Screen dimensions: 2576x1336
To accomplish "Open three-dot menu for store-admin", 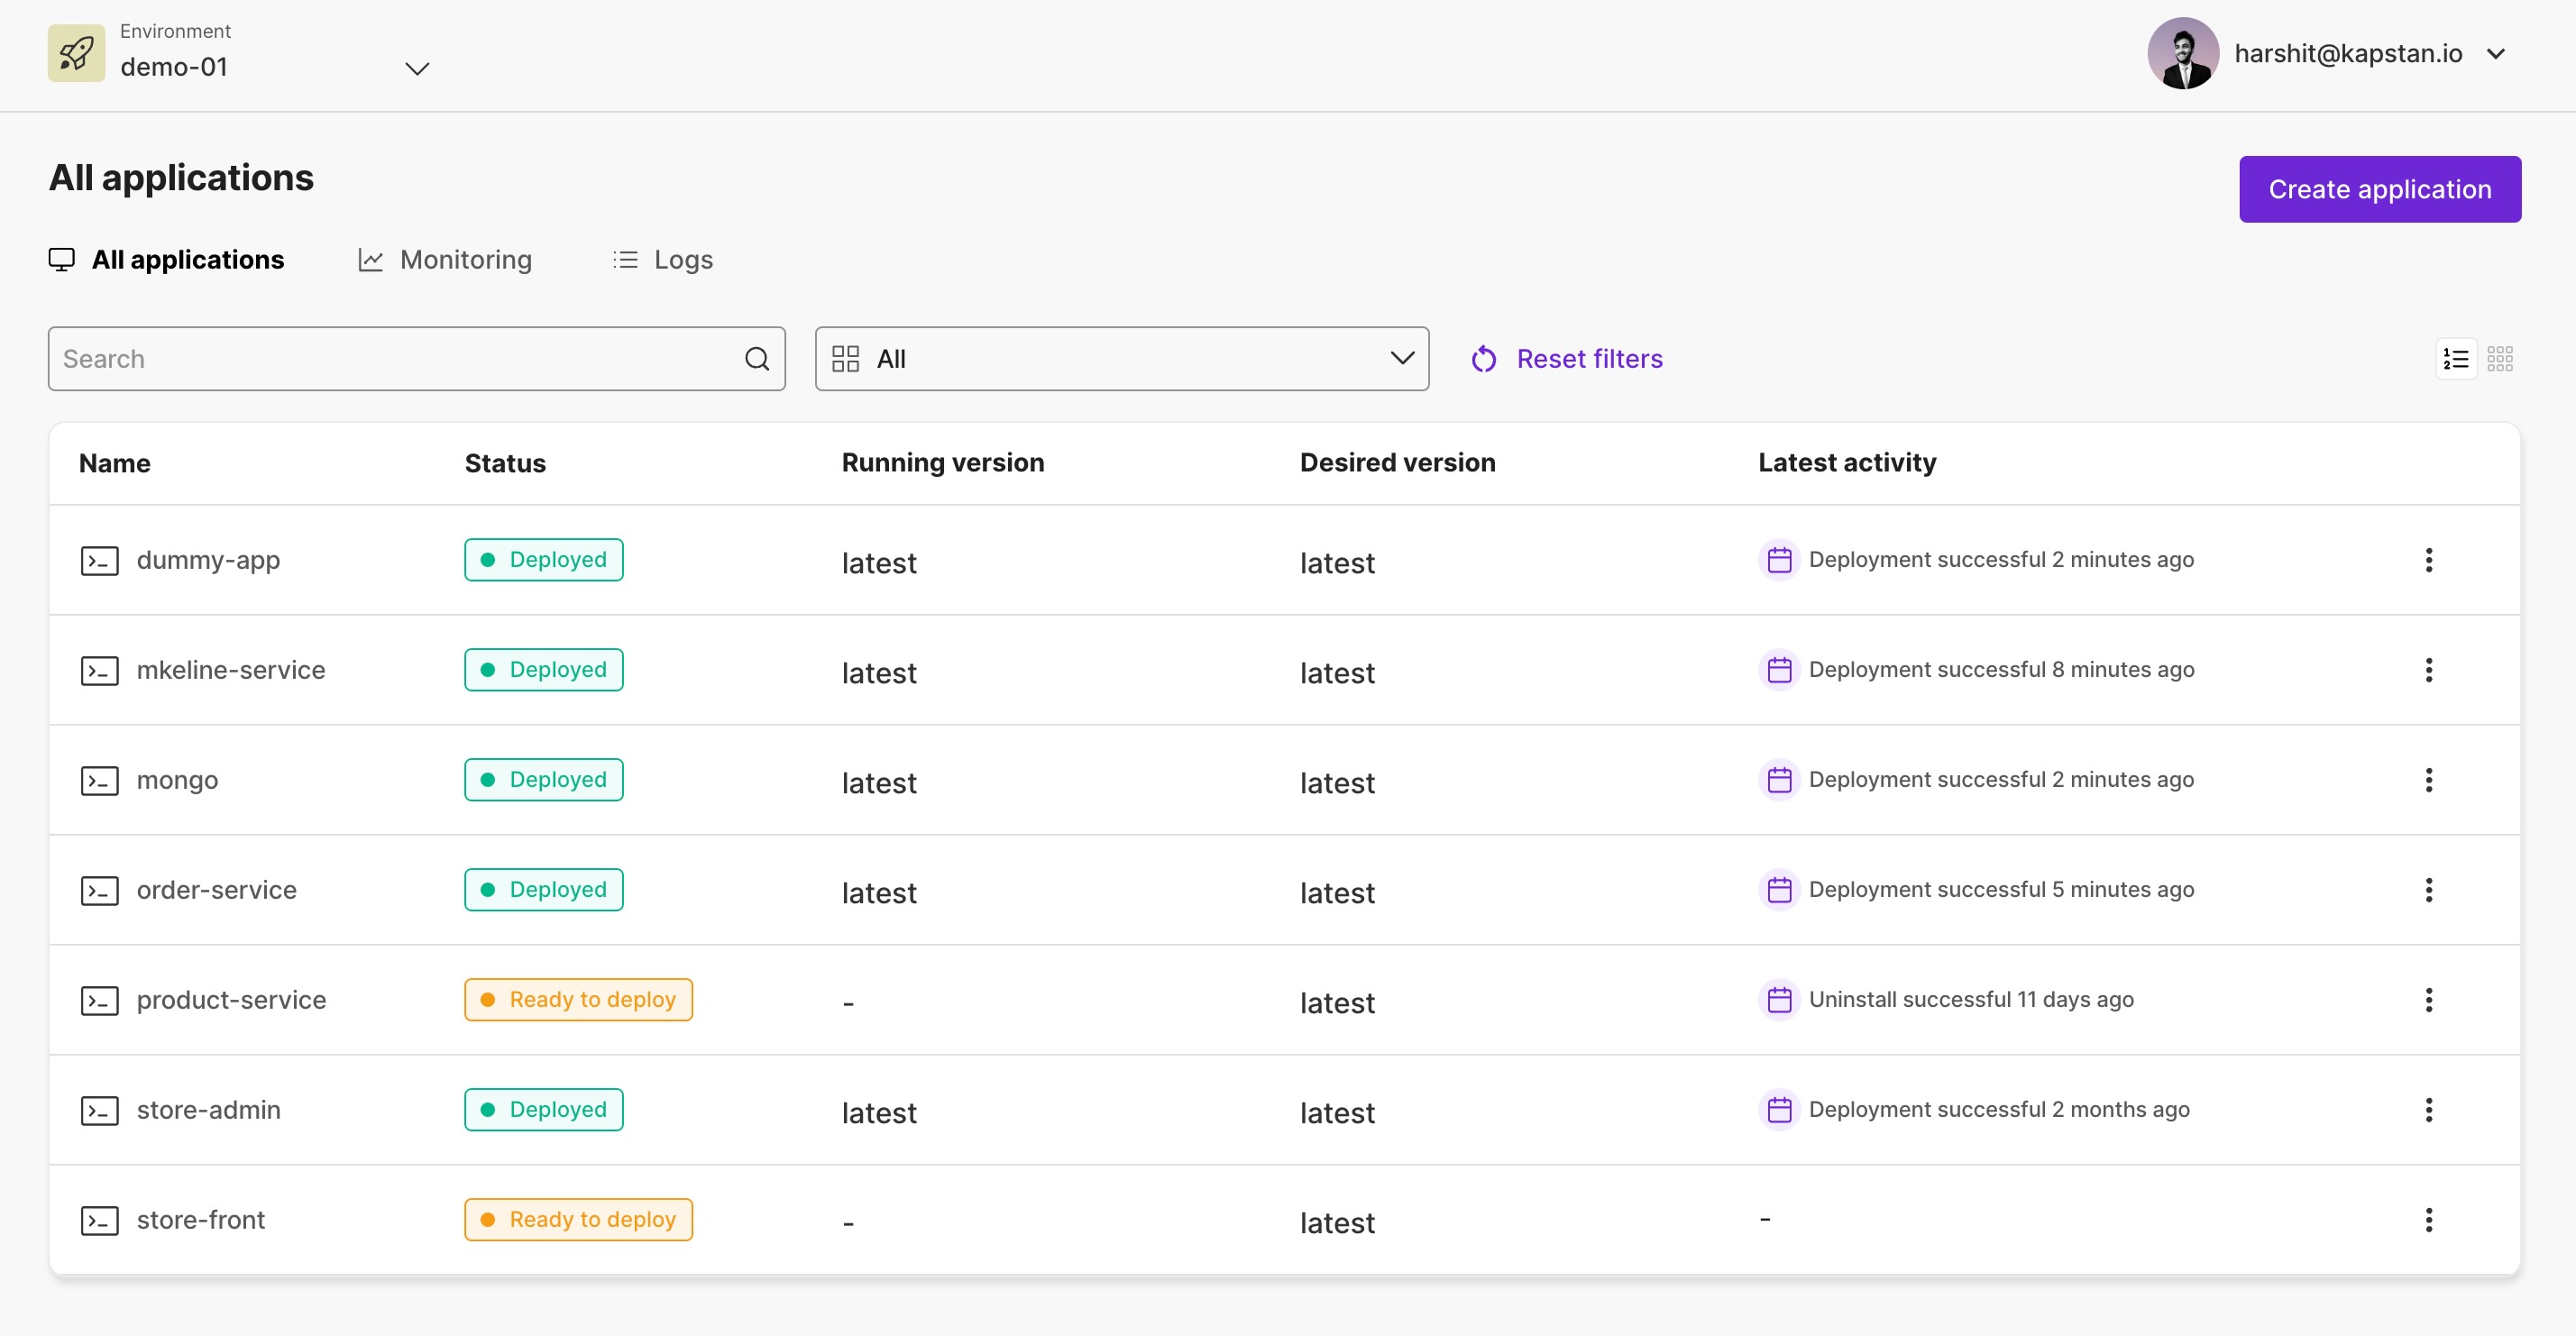I will coord(2428,1110).
